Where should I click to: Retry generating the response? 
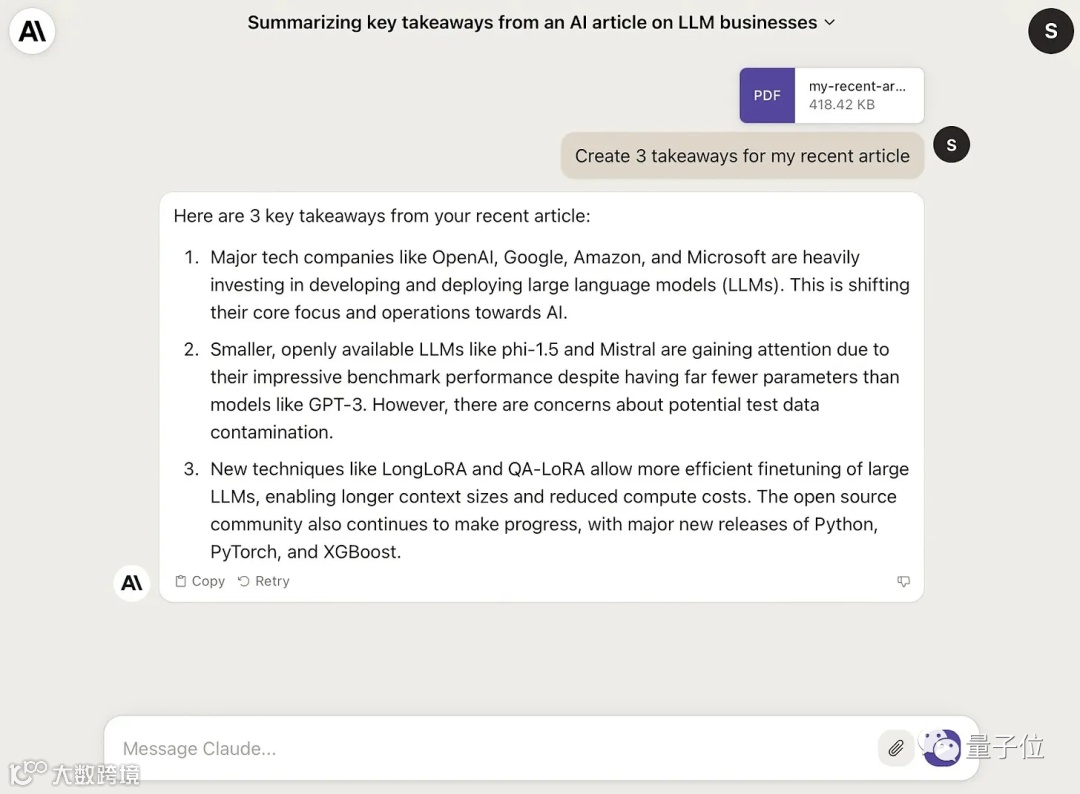pos(263,581)
